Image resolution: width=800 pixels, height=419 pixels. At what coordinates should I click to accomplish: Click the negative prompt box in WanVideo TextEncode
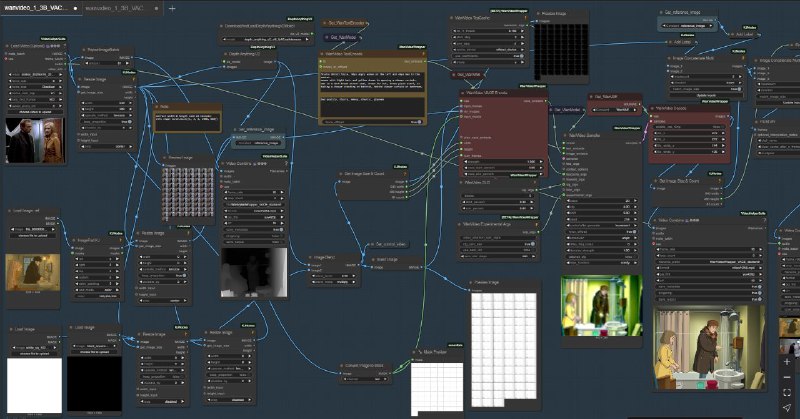[x=373, y=107]
